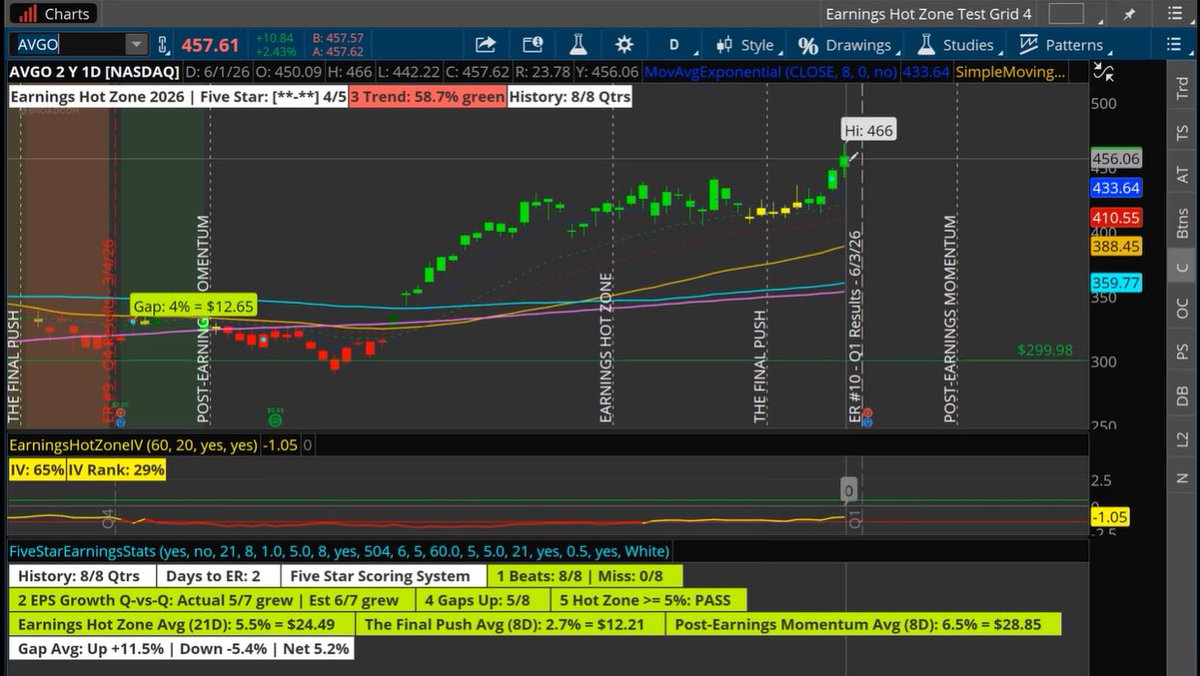The width and height of the screenshot is (1200, 676).
Task: Click the FiveStarEarningsStats study label
Action: (x=338, y=550)
